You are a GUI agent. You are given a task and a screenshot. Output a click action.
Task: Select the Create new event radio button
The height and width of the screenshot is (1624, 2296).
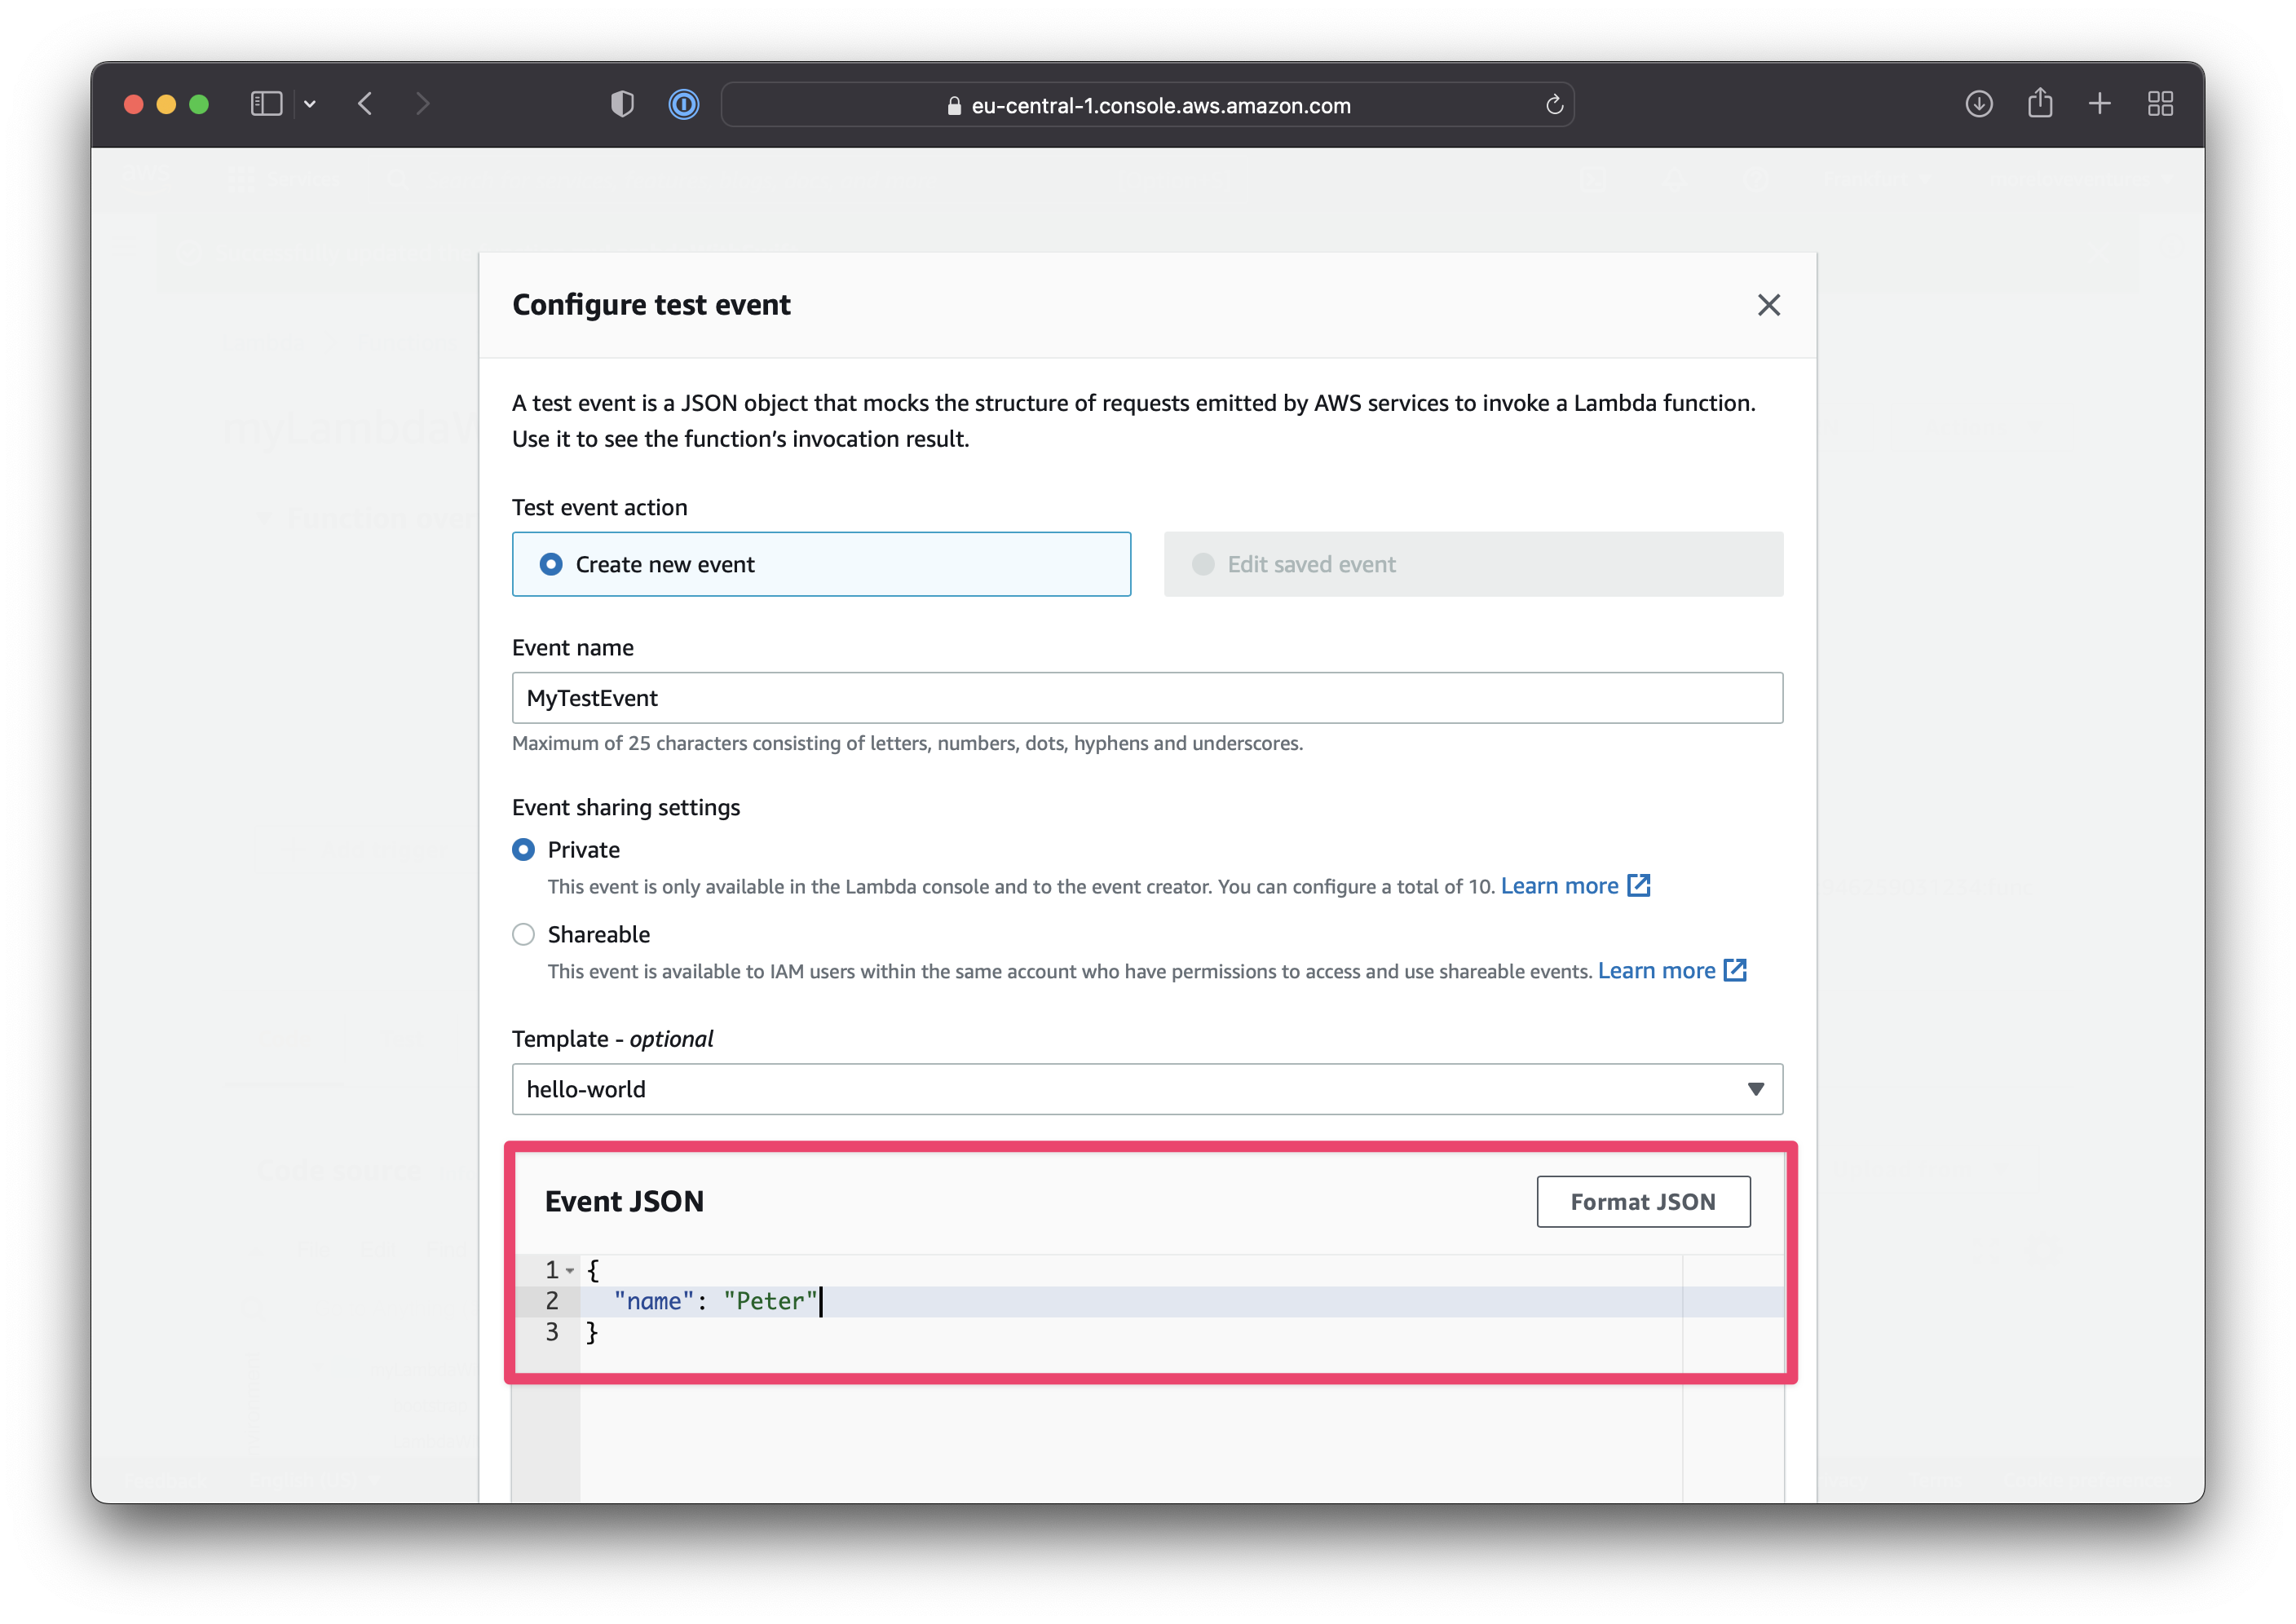coord(551,564)
